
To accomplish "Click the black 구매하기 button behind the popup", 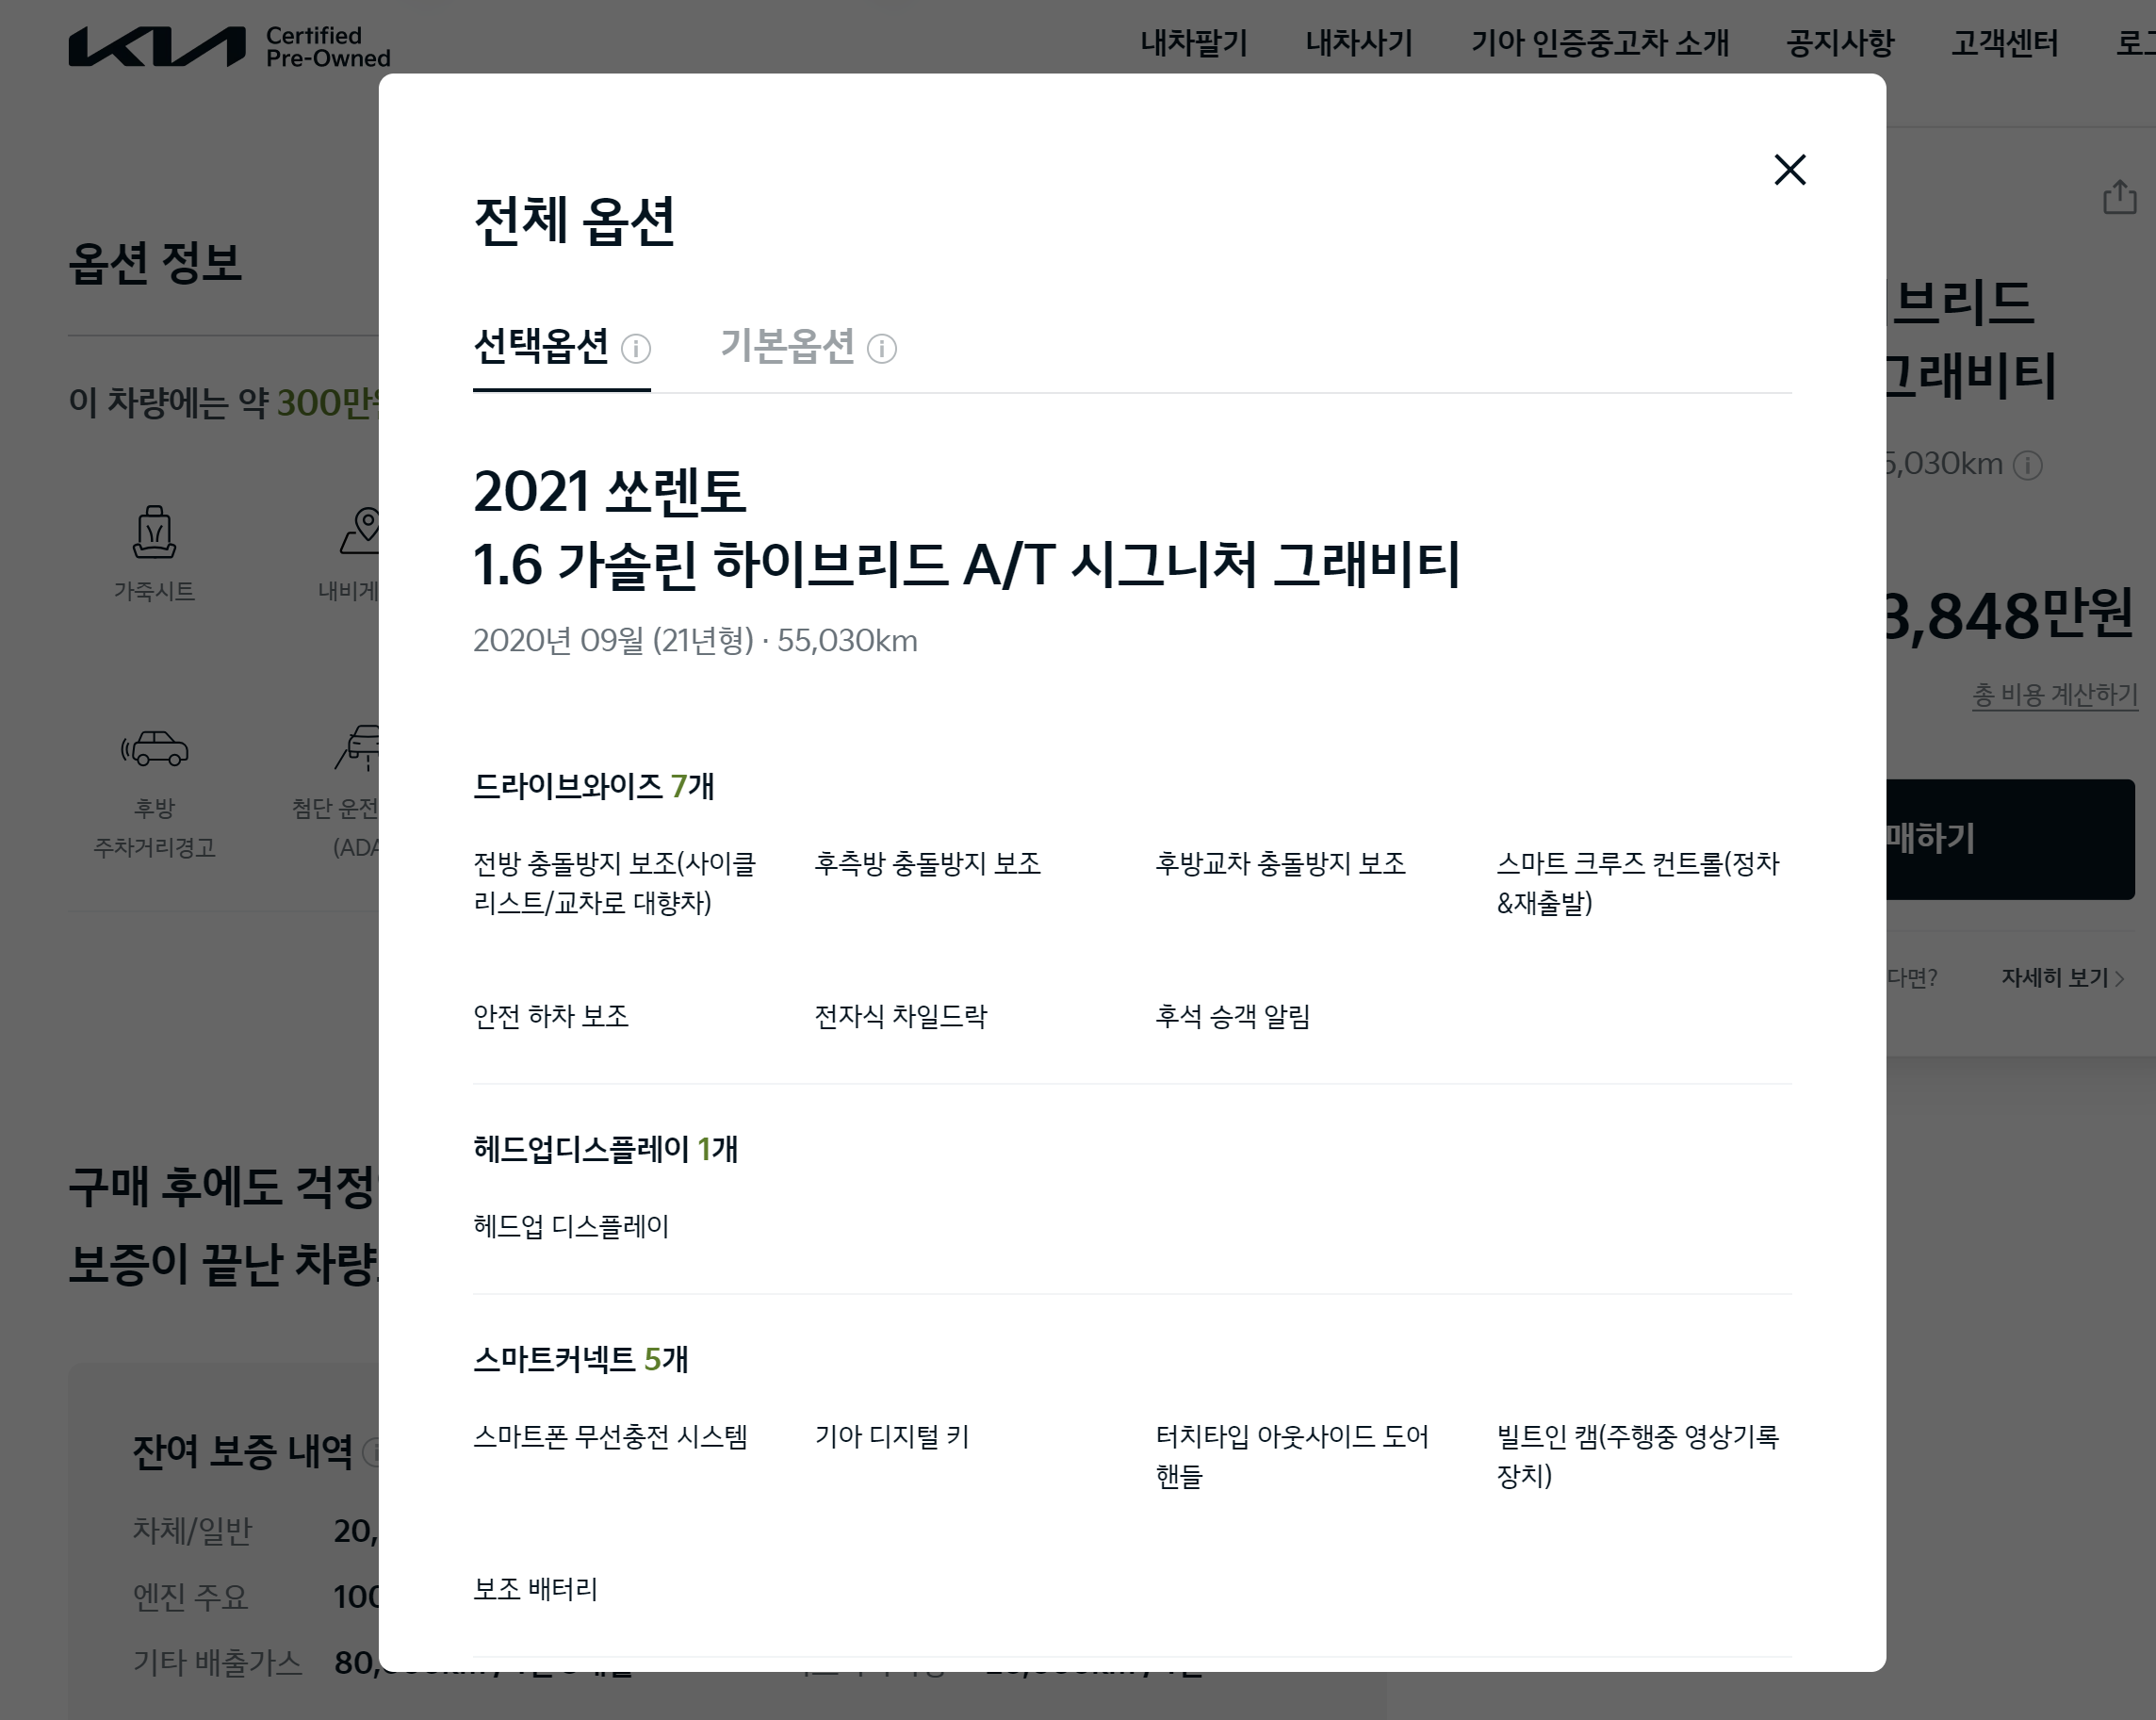I will 2010,839.
